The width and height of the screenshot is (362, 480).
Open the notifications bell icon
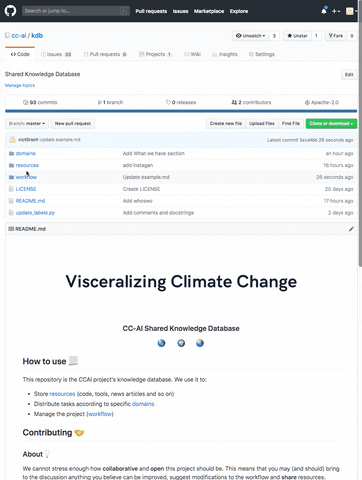(324, 11)
